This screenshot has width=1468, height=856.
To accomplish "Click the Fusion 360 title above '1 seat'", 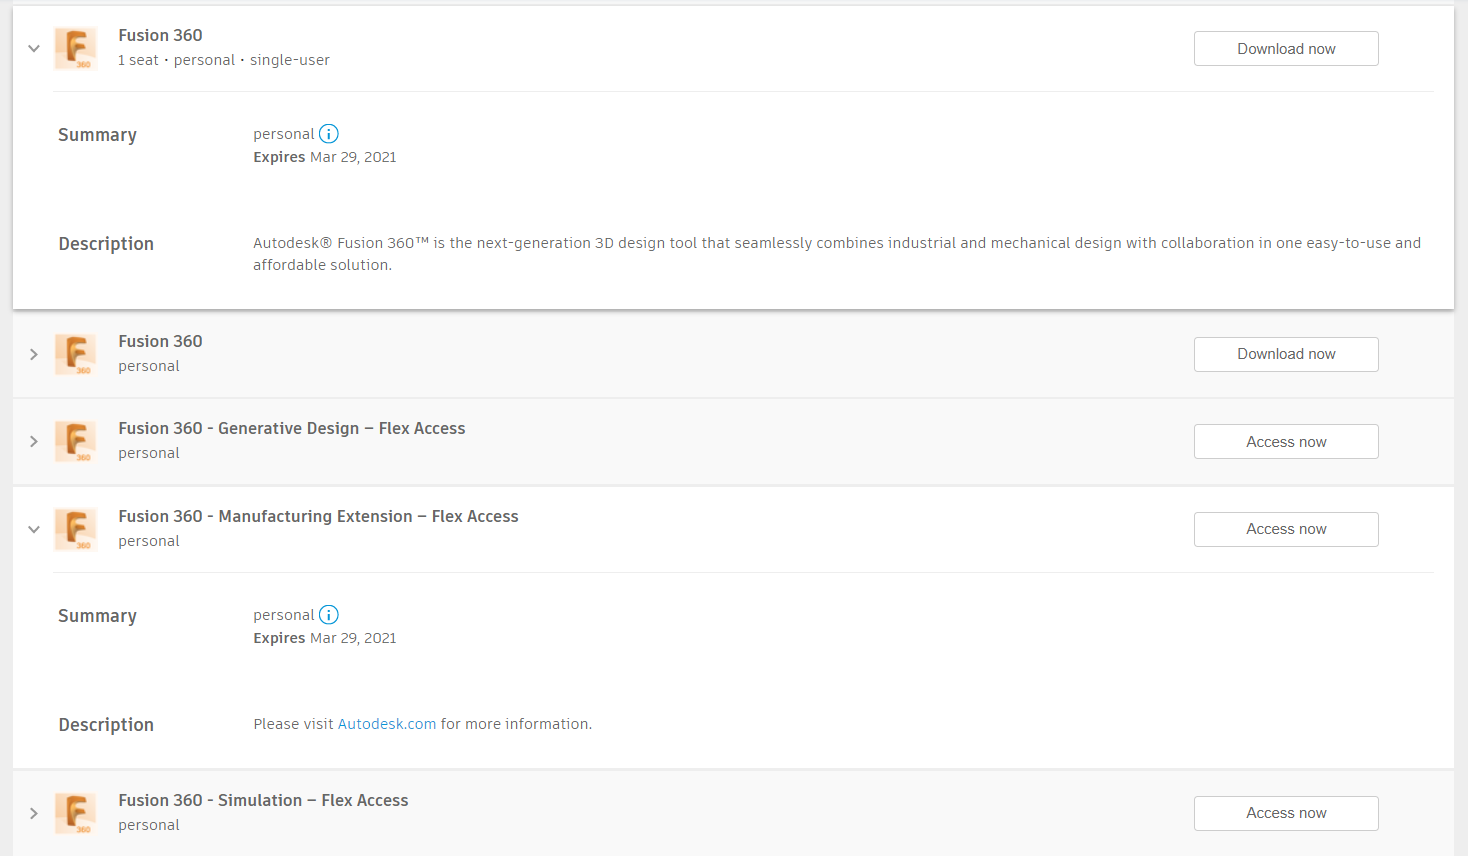I will 160,35.
